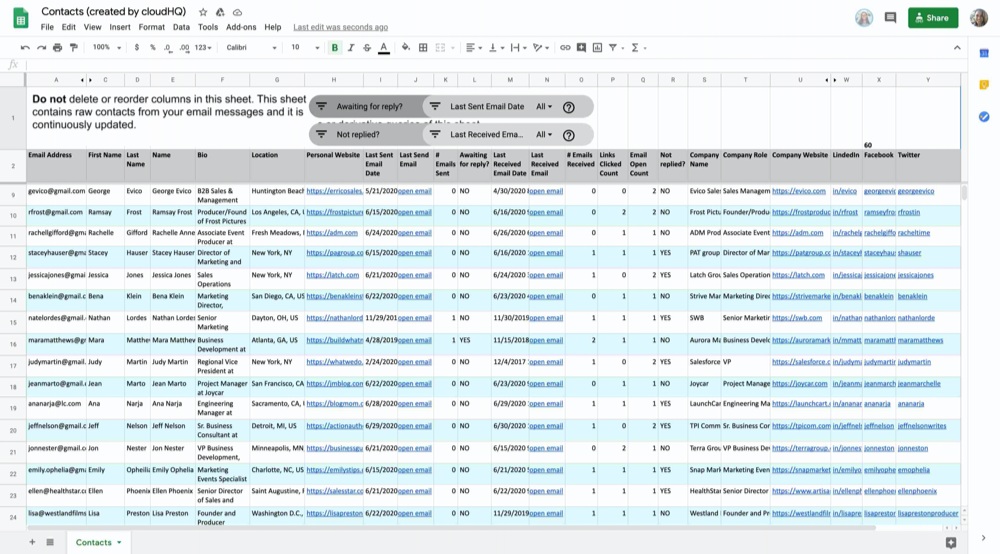
Task: Click the redo arrow in toolbar
Action: [x=41, y=48]
